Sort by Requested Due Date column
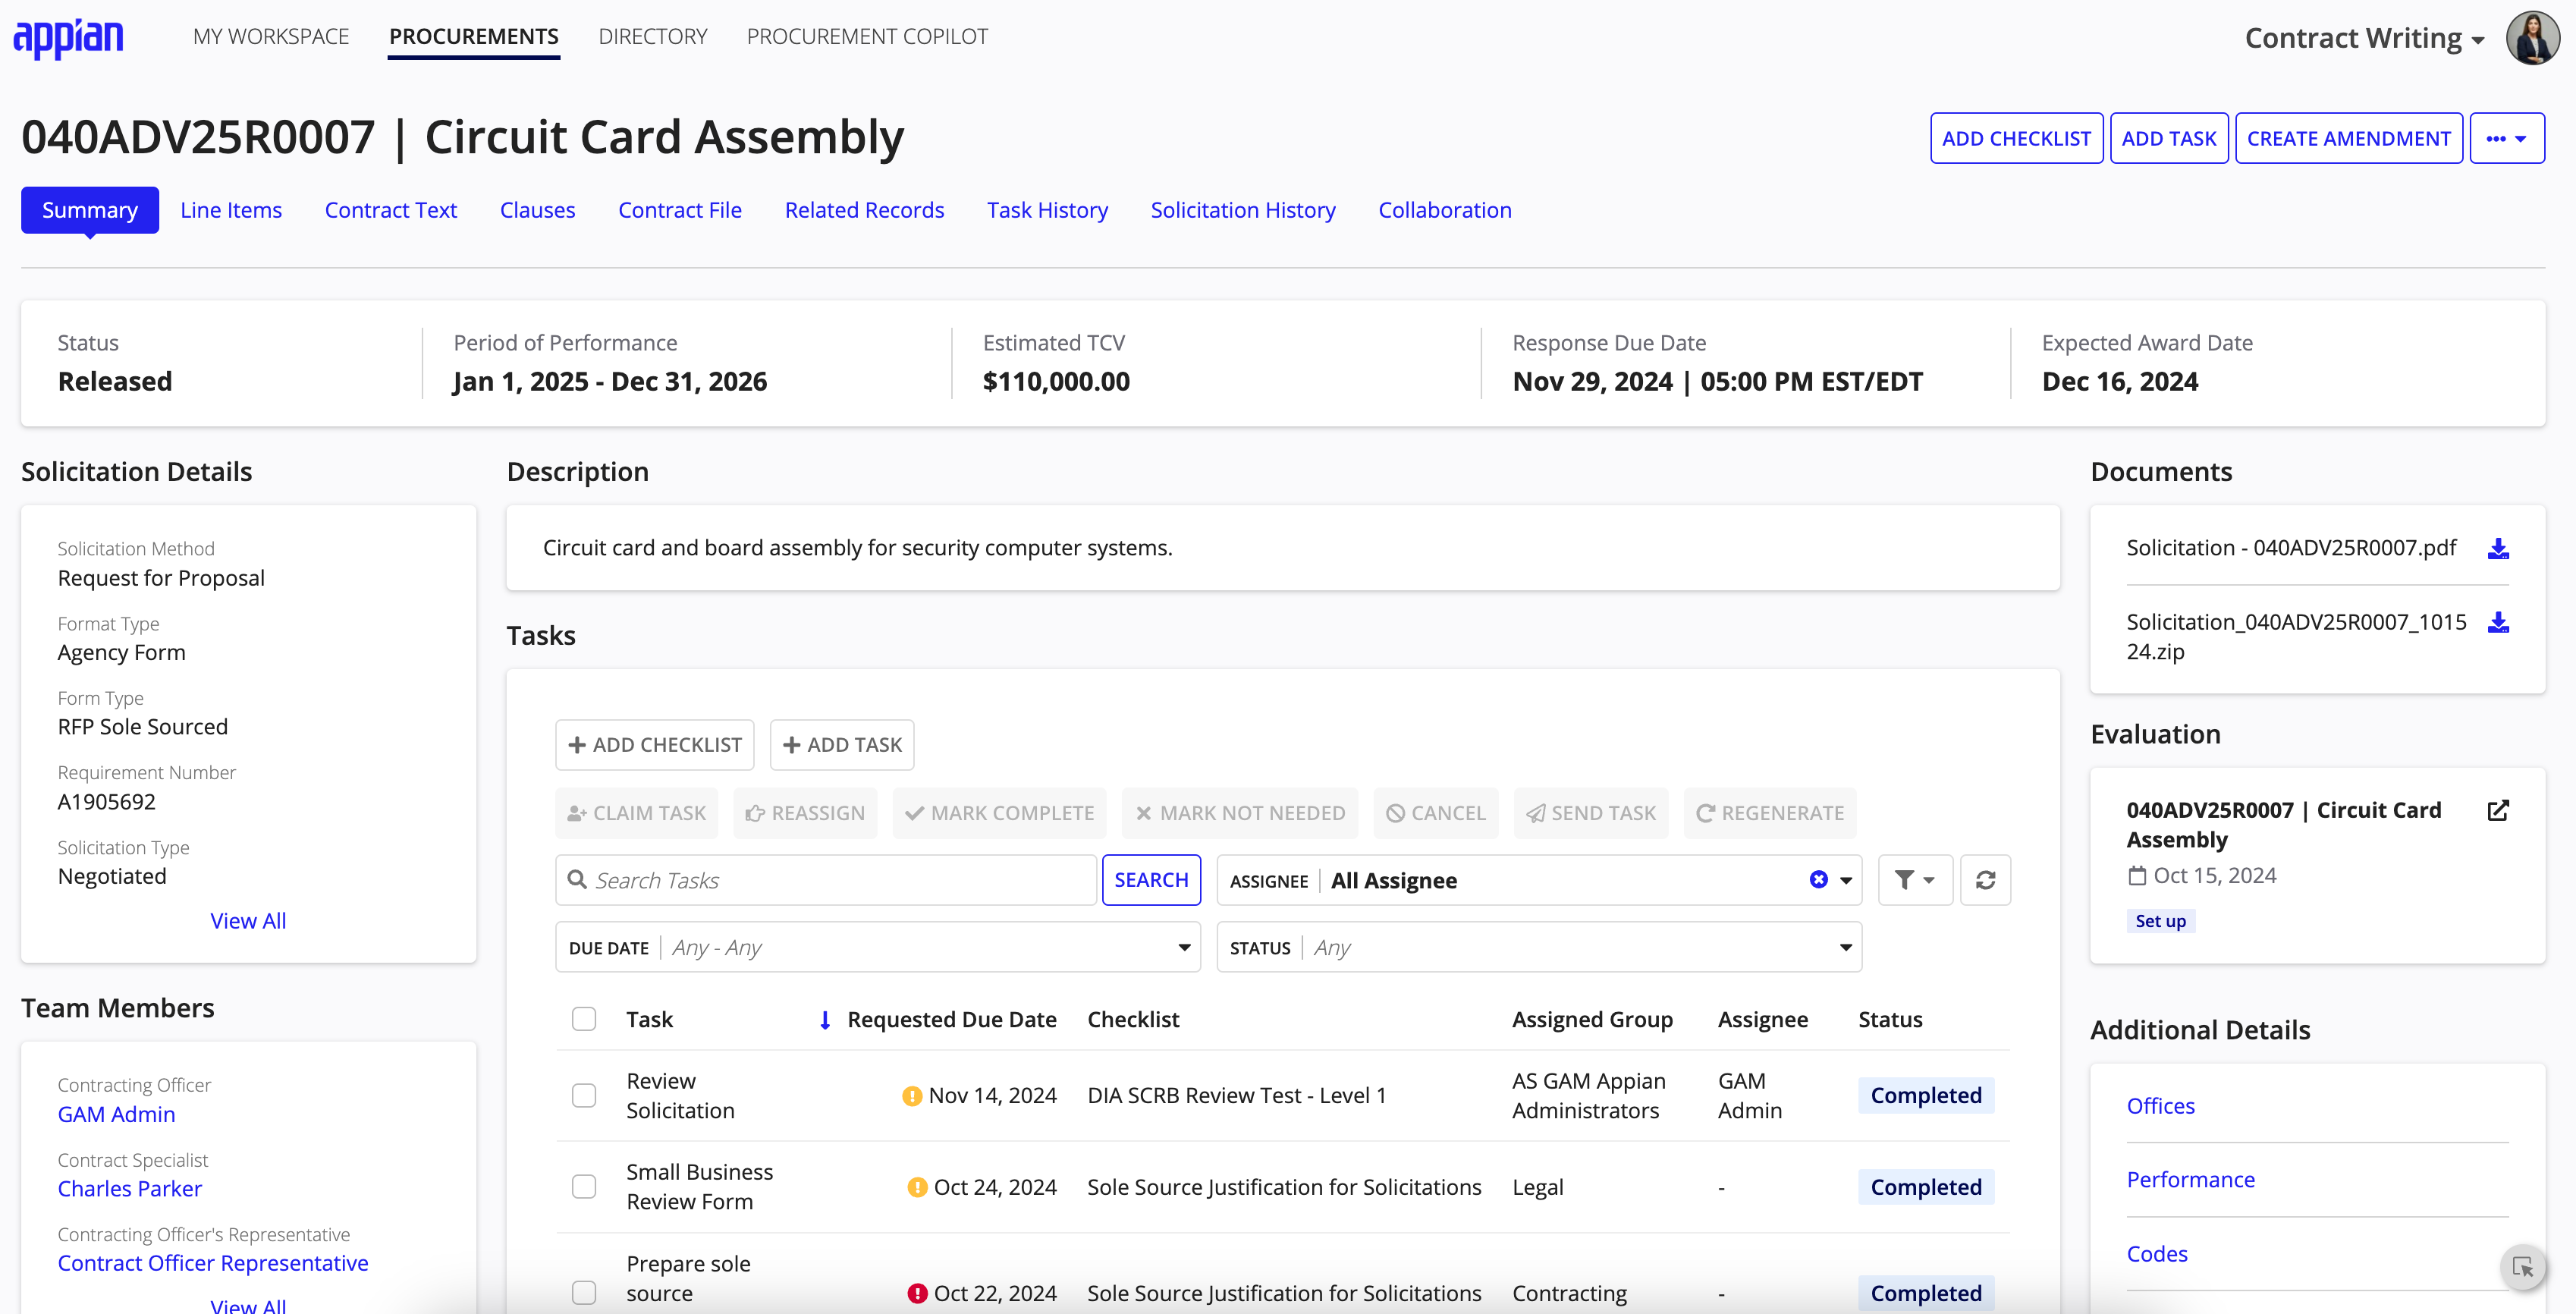This screenshot has height=1314, width=2576. point(951,1020)
